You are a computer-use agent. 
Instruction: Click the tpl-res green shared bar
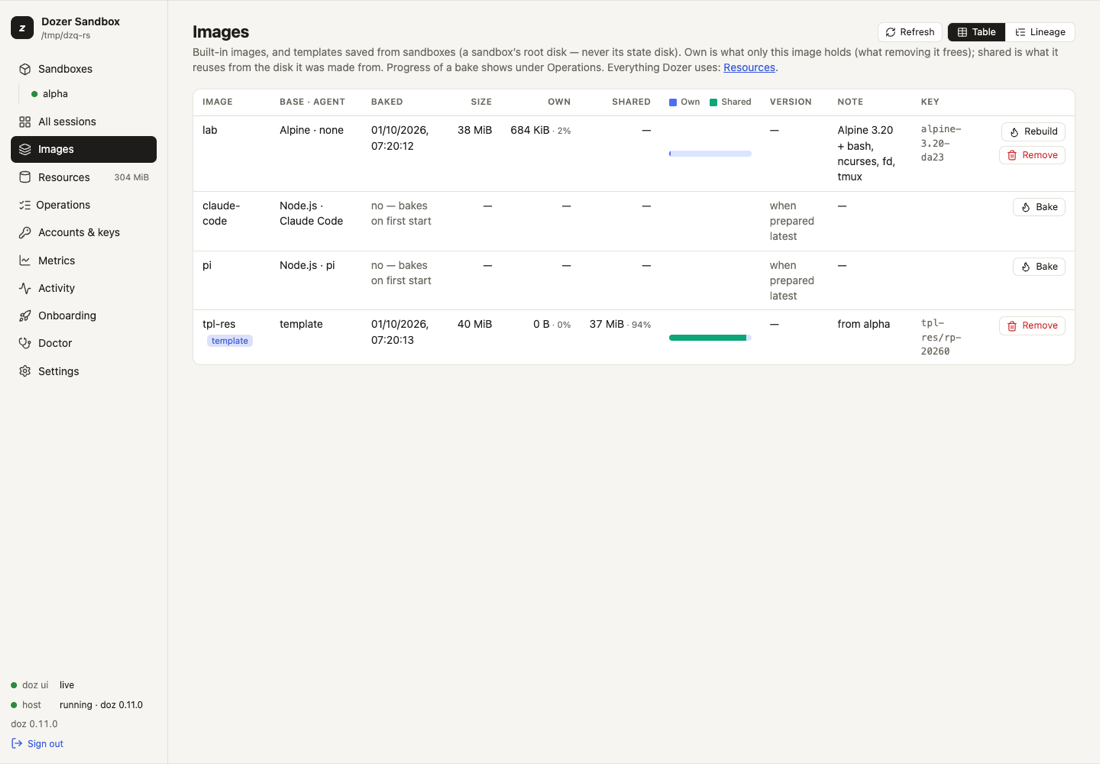[707, 338]
